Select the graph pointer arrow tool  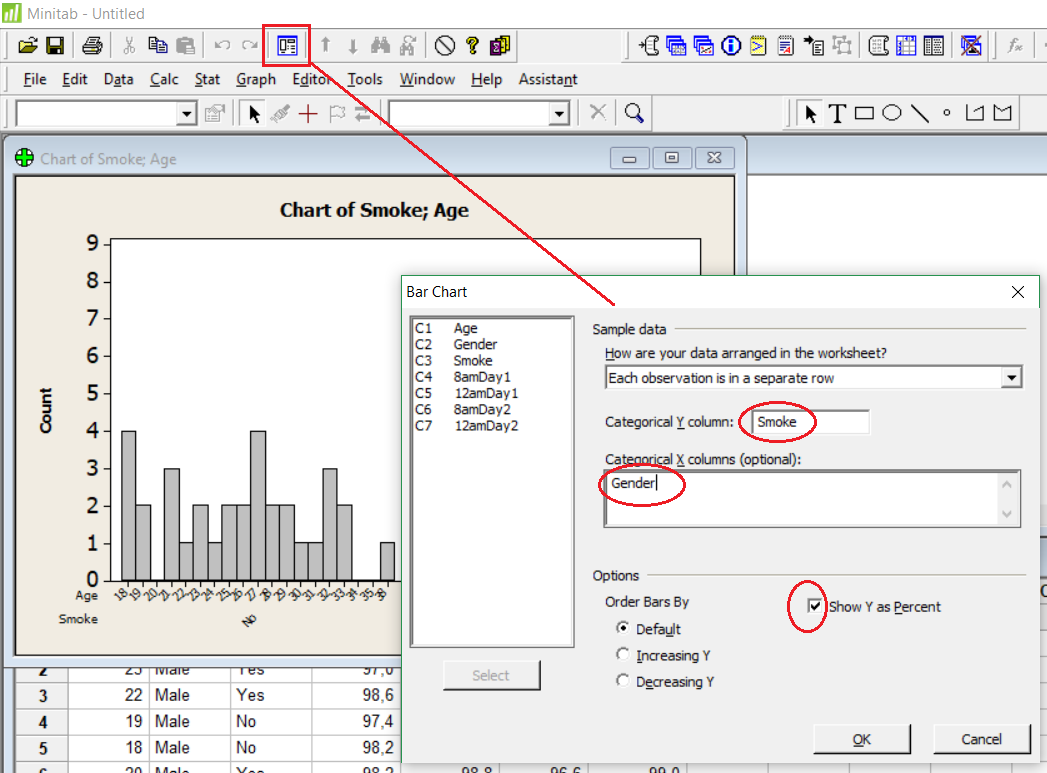pyautogui.click(x=254, y=113)
